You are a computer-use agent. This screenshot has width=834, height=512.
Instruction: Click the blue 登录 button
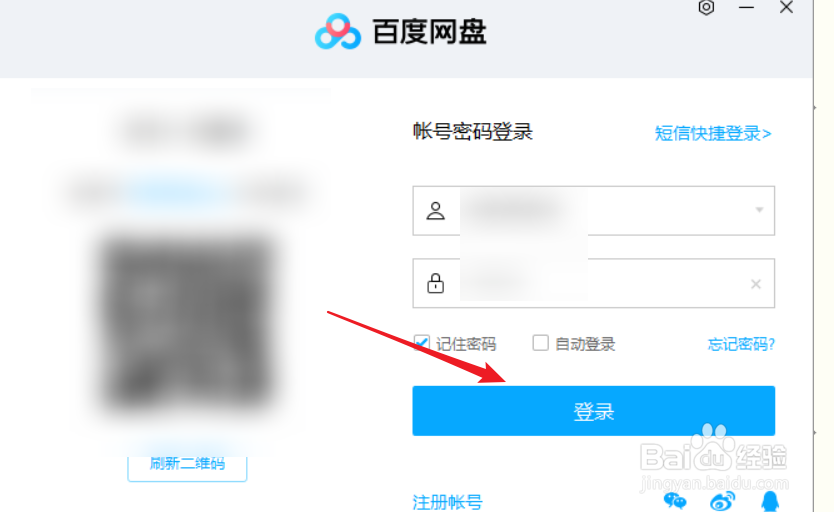tap(594, 411)
